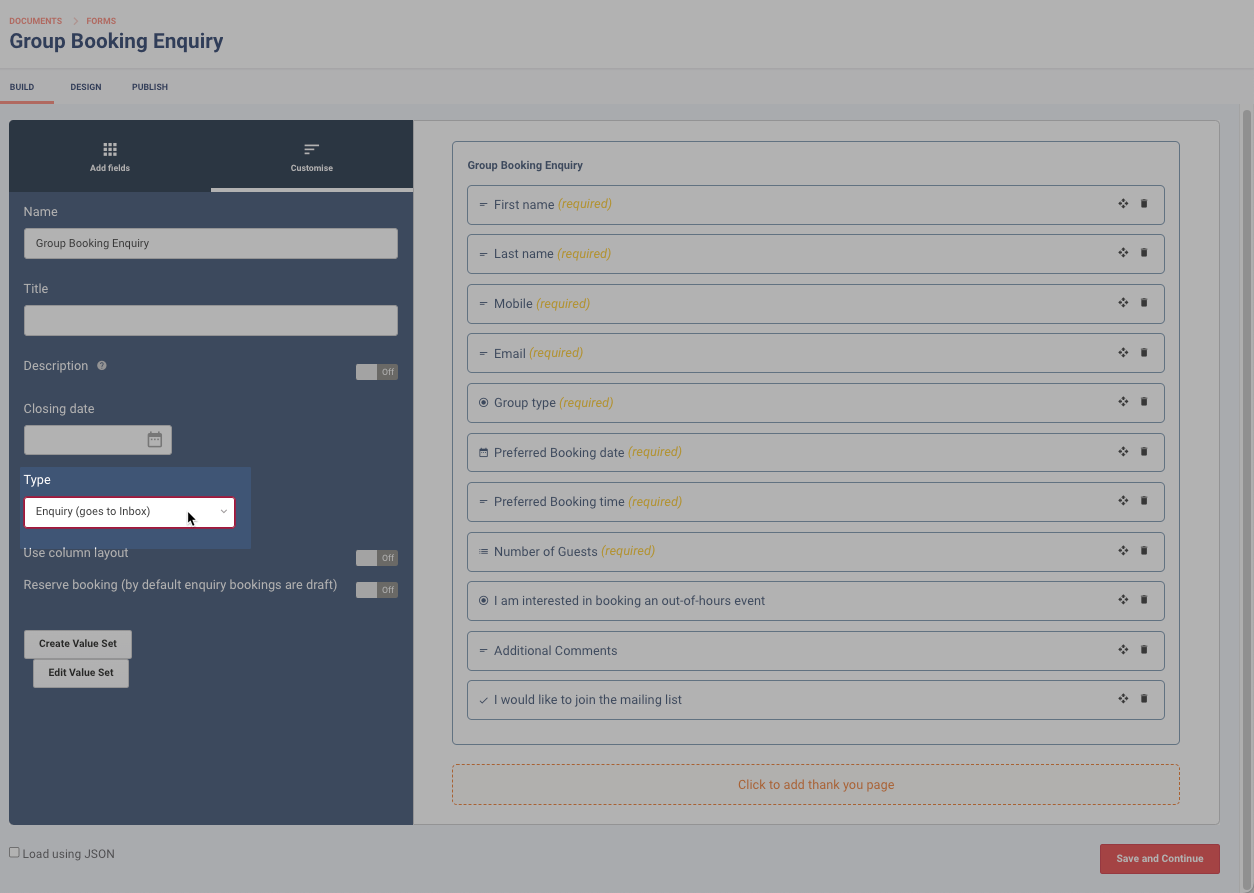Switch to the Publish tab
The height and width of the screenshot is (893, 1254).
tap(150, 87)
